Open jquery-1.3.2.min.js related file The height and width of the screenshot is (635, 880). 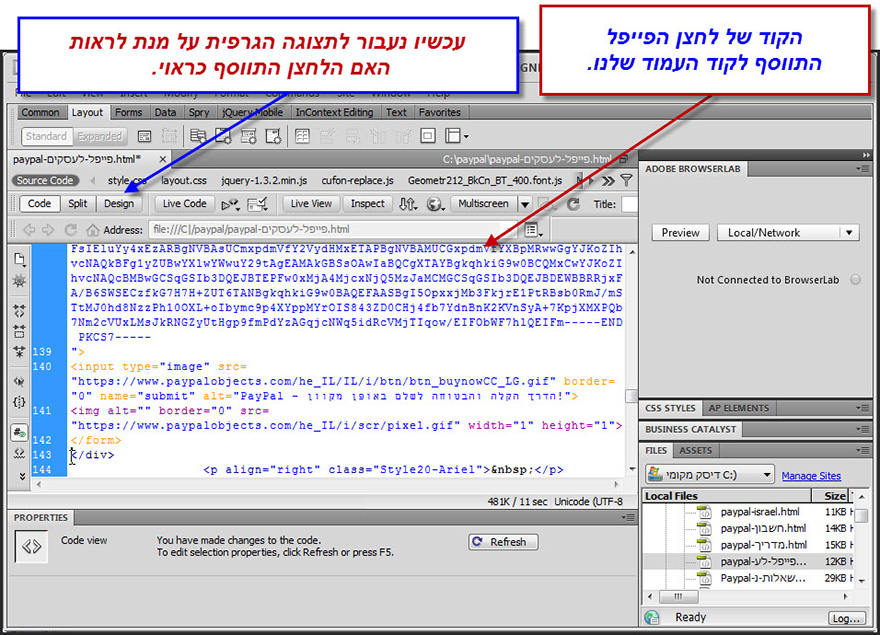pyautogui.click(x=264, y=181)
